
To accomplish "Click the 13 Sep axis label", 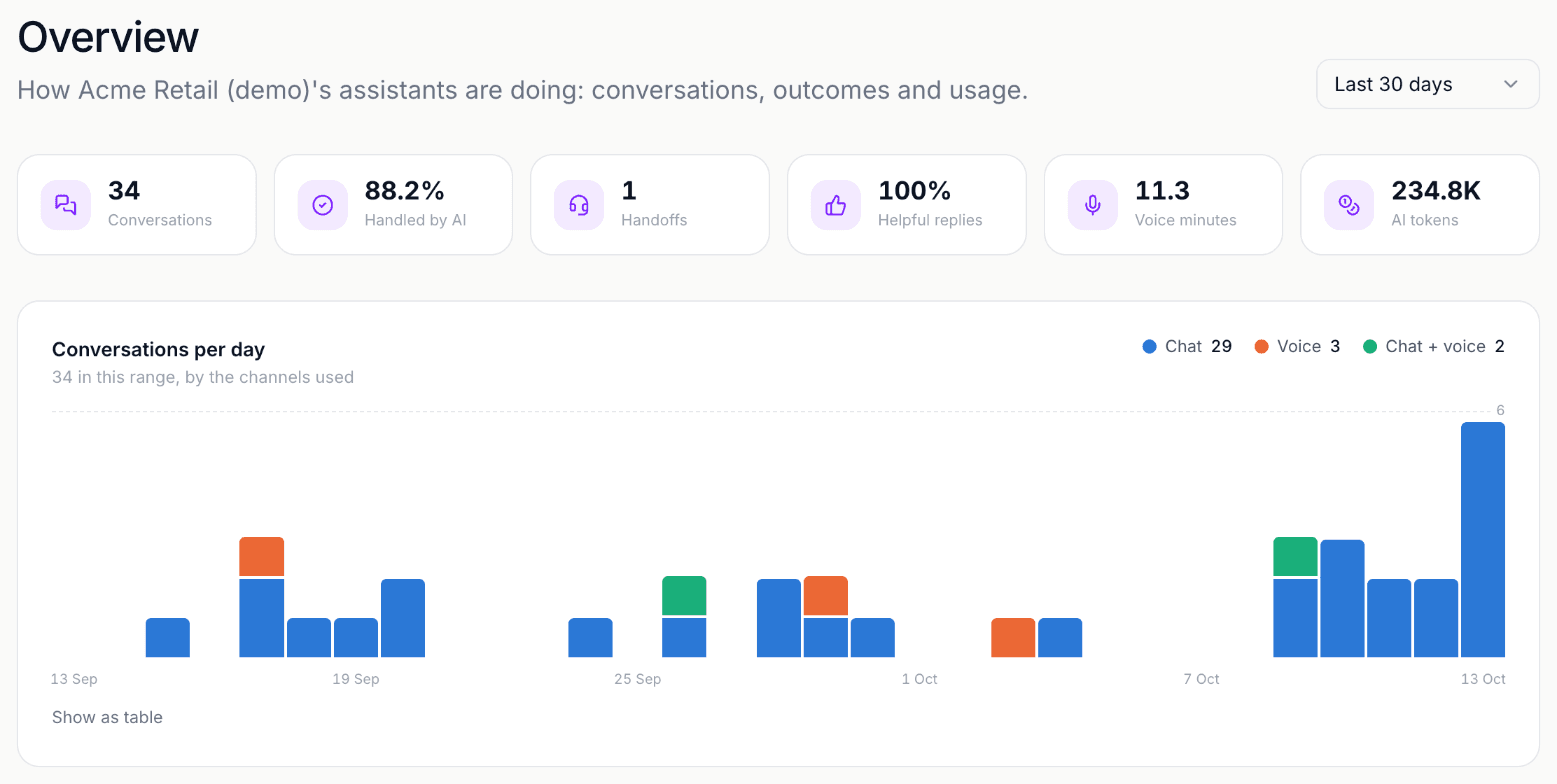I will (74, 679).
